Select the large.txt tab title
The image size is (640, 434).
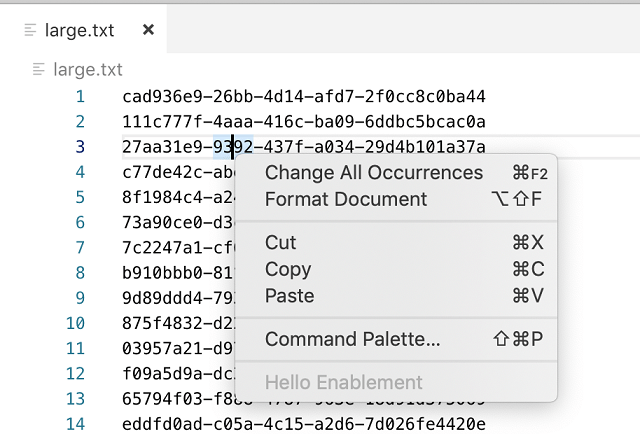click(x=80, y=30)
